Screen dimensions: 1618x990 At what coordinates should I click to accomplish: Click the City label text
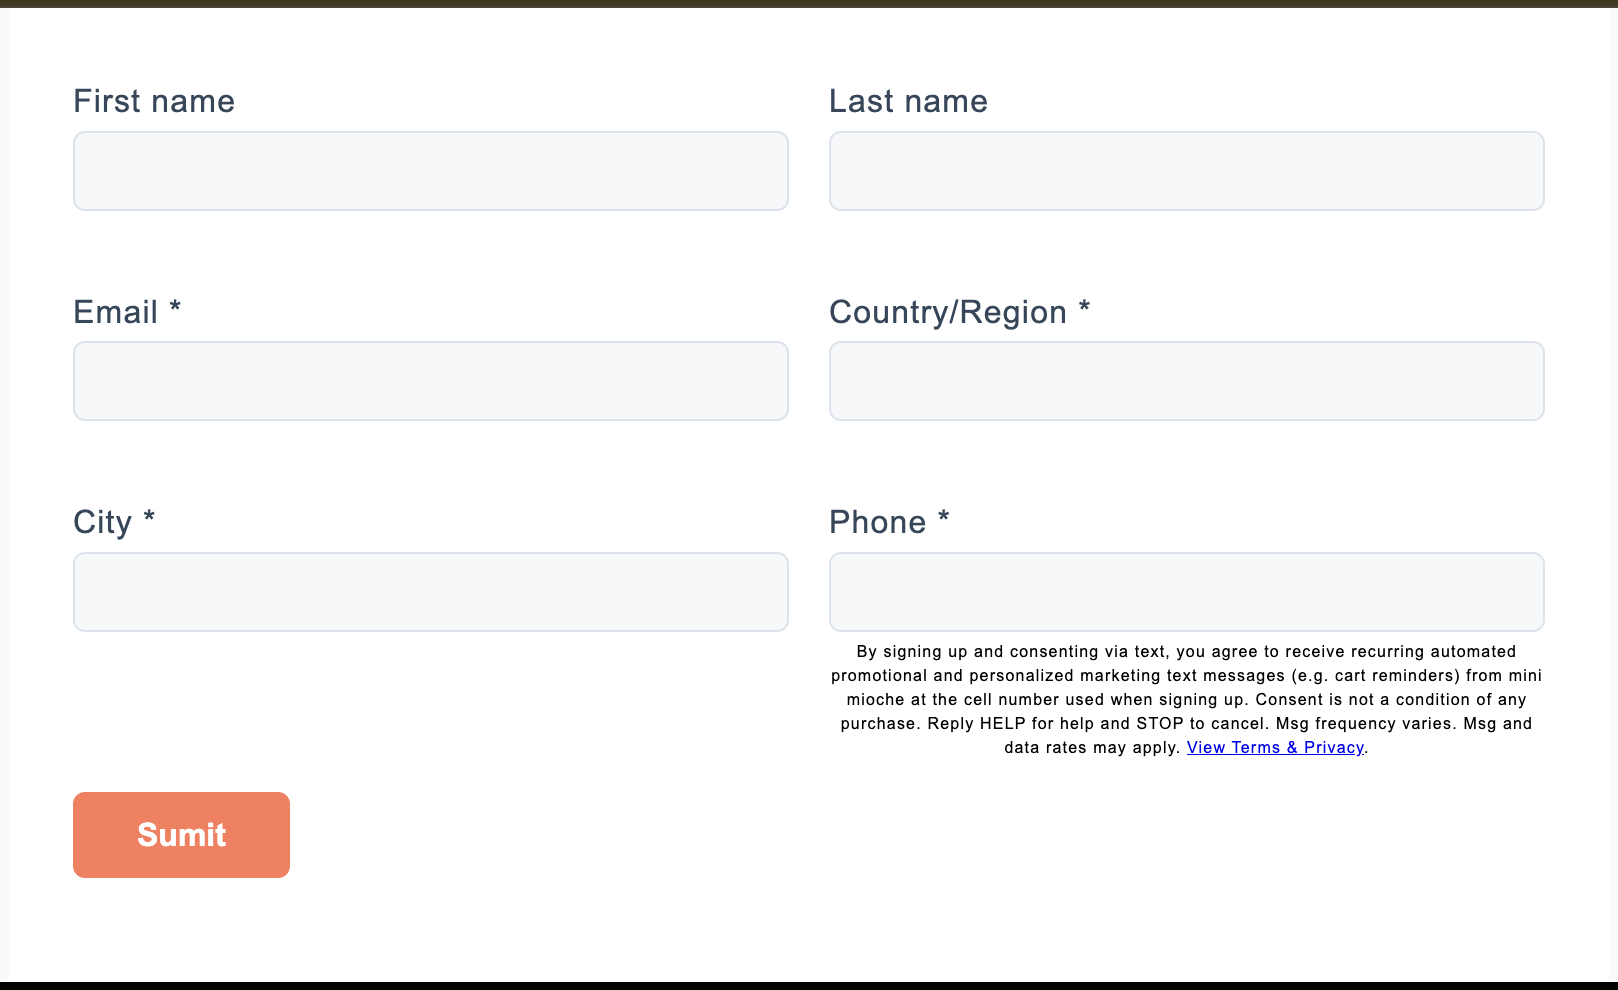[x=102, y=522]
